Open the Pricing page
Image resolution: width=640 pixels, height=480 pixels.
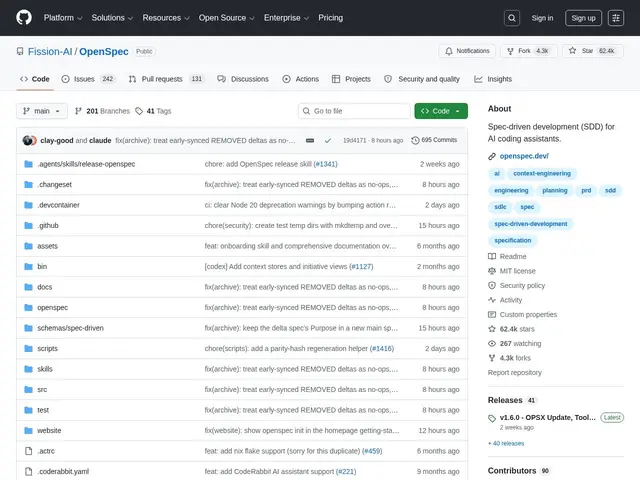(x=331, y=18)
